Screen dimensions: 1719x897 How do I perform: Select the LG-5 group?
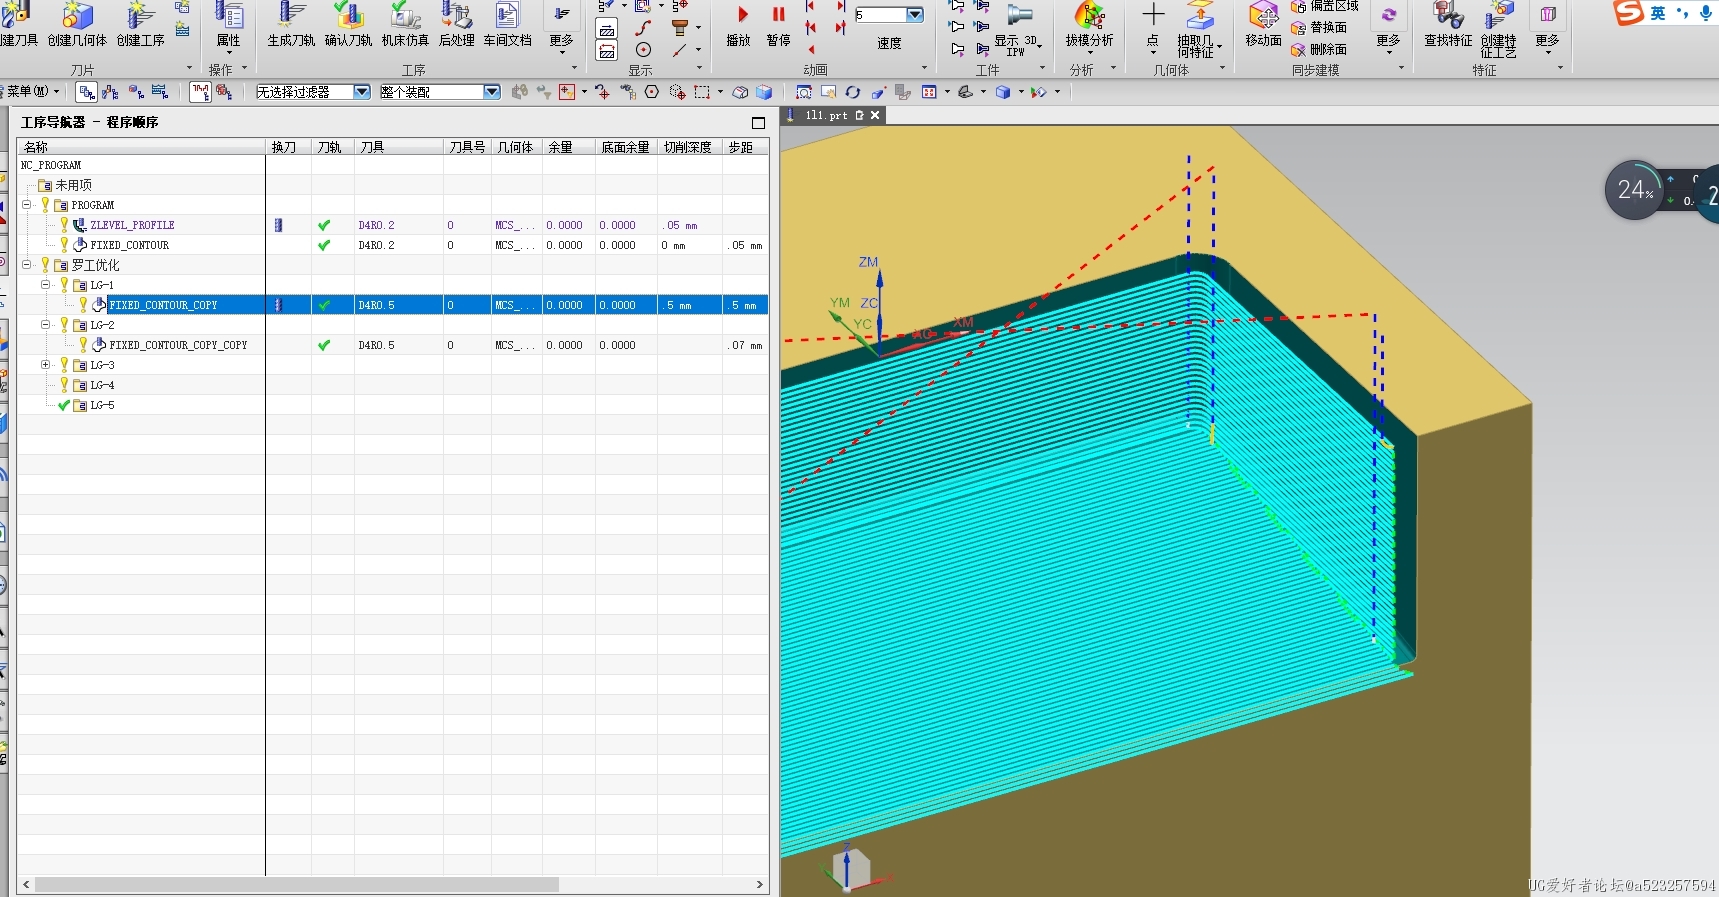click(x=102, y=405)
